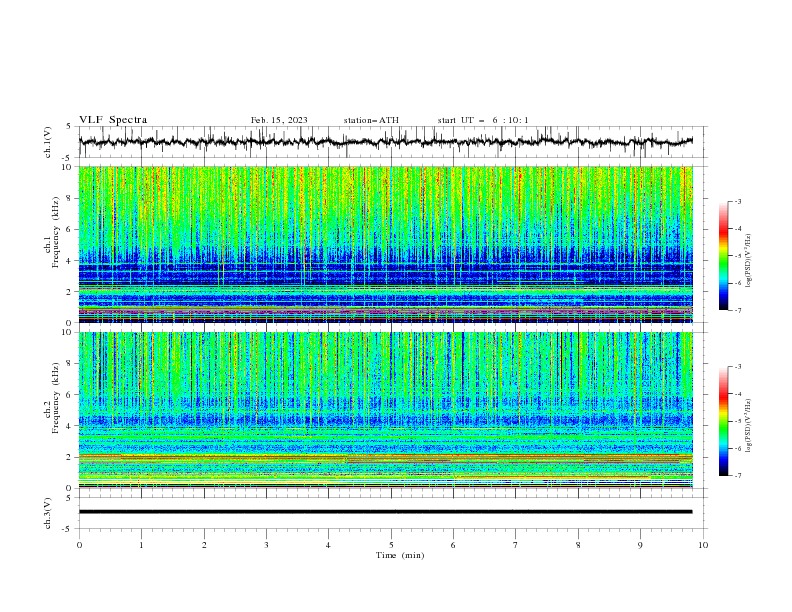Select the "start UT = 6 :10: 1" text
792x612 pixels.
point(483,120)
